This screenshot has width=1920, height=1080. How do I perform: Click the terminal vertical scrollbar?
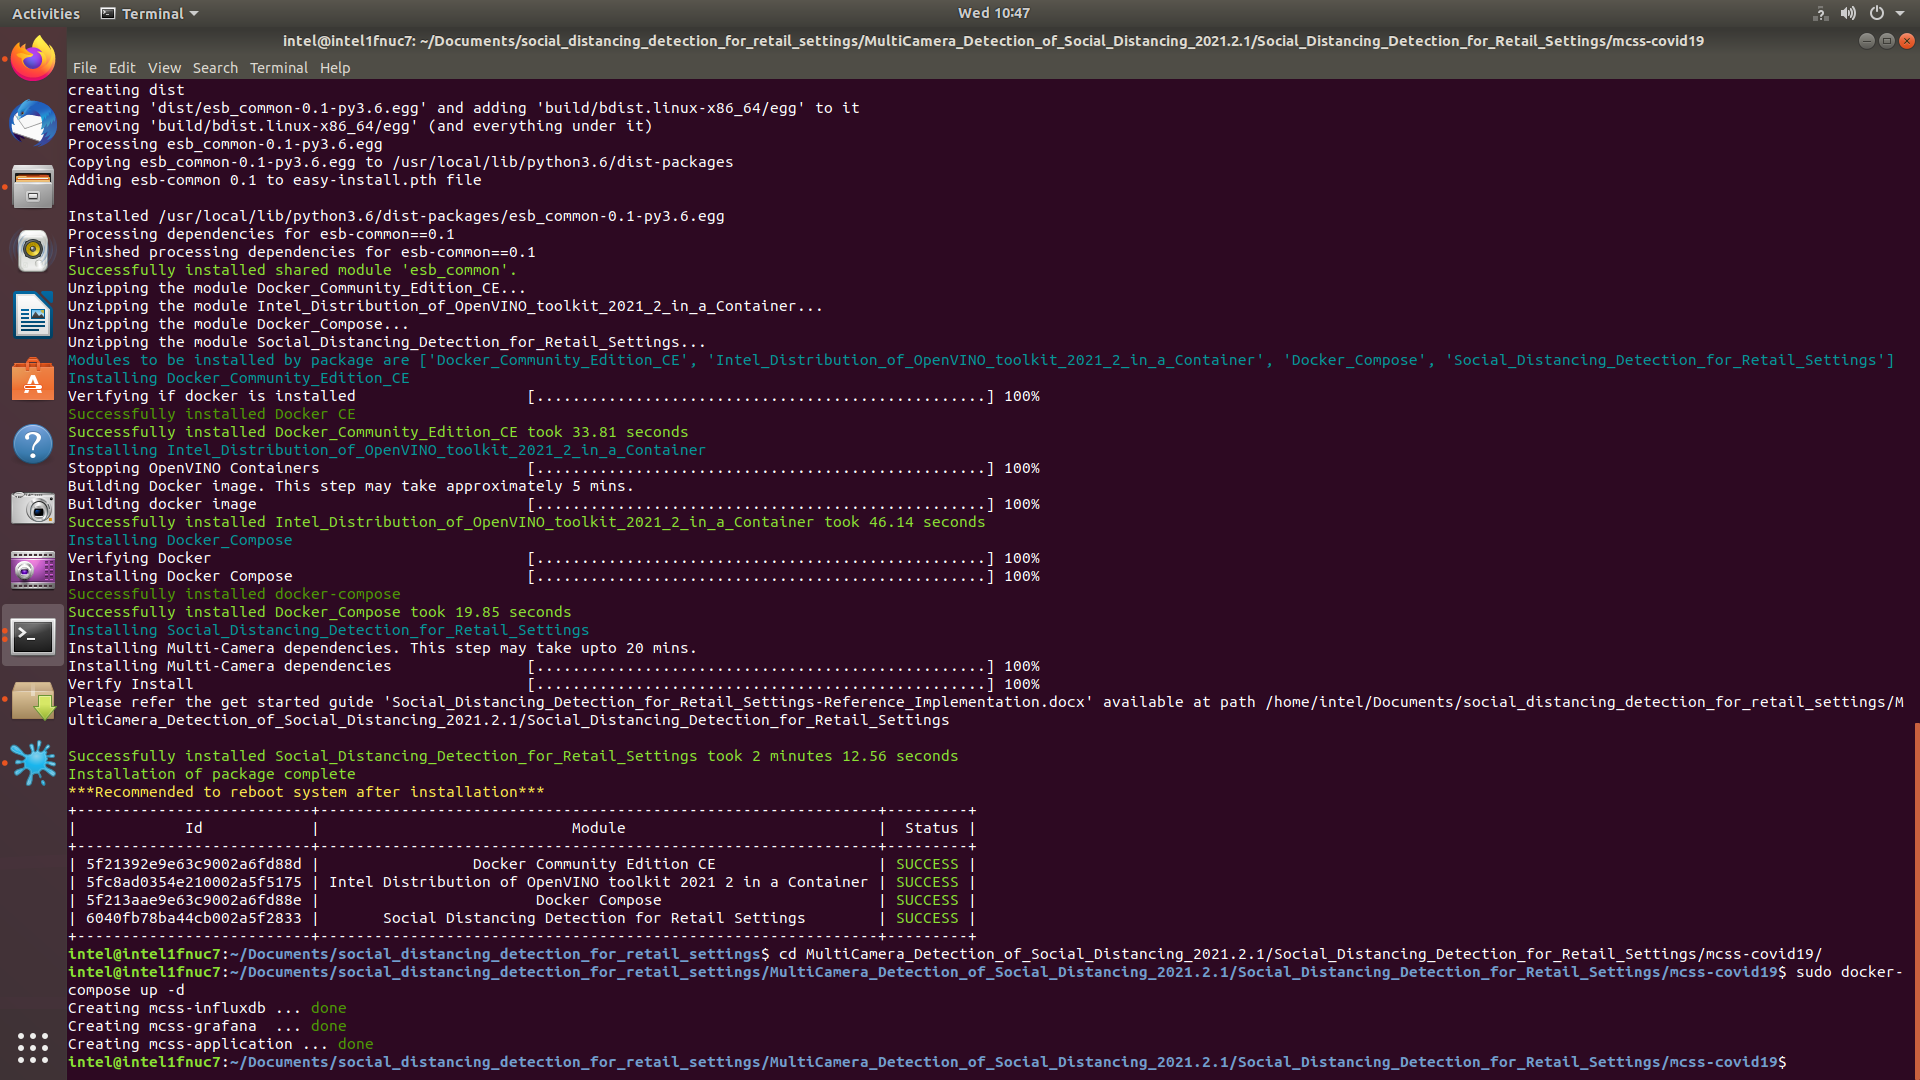click(x=1916, y=900)
